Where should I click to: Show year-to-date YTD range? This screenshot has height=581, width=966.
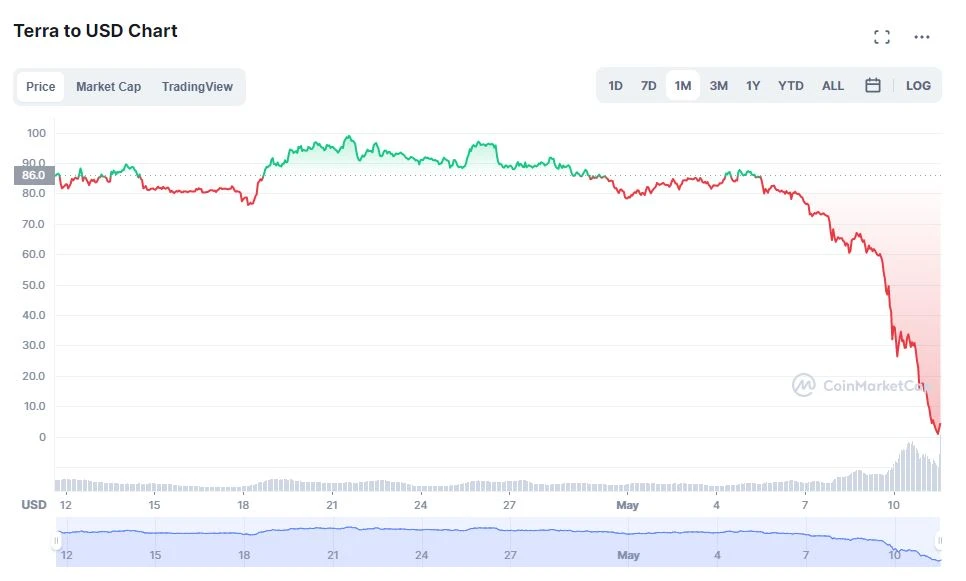790,86
